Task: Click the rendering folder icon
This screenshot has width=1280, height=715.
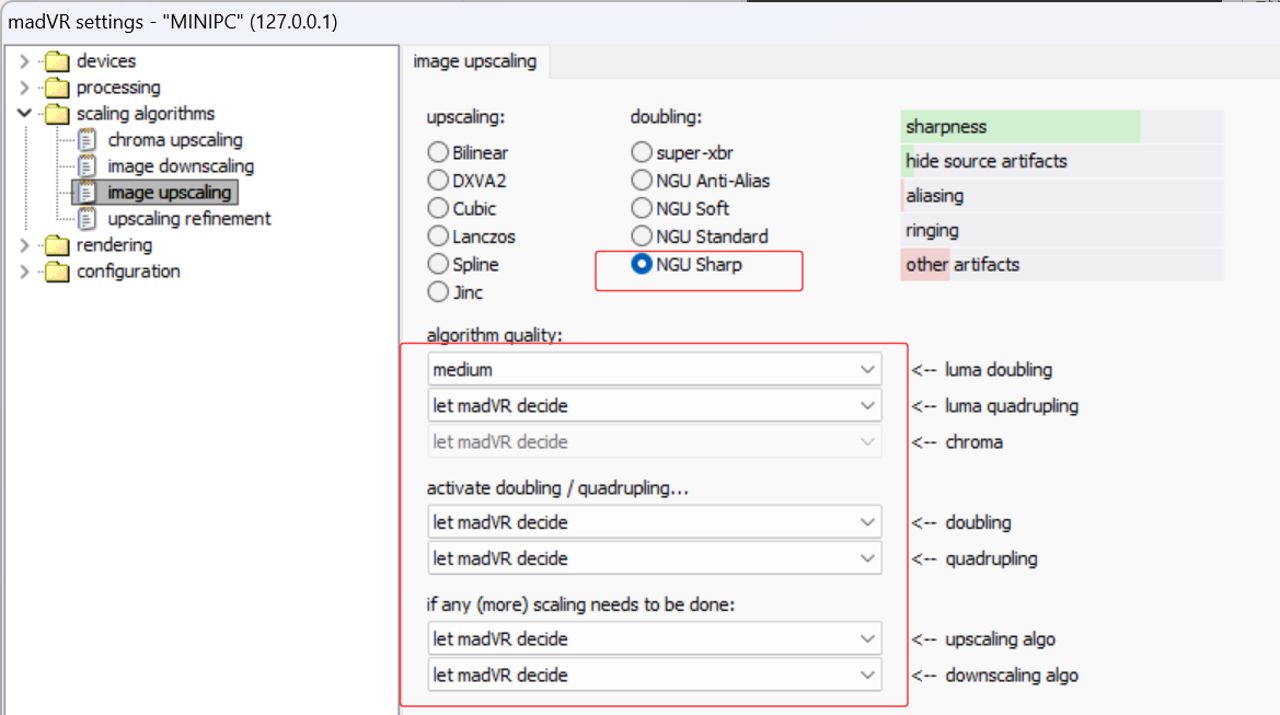Action: click(x=59, y=246)
